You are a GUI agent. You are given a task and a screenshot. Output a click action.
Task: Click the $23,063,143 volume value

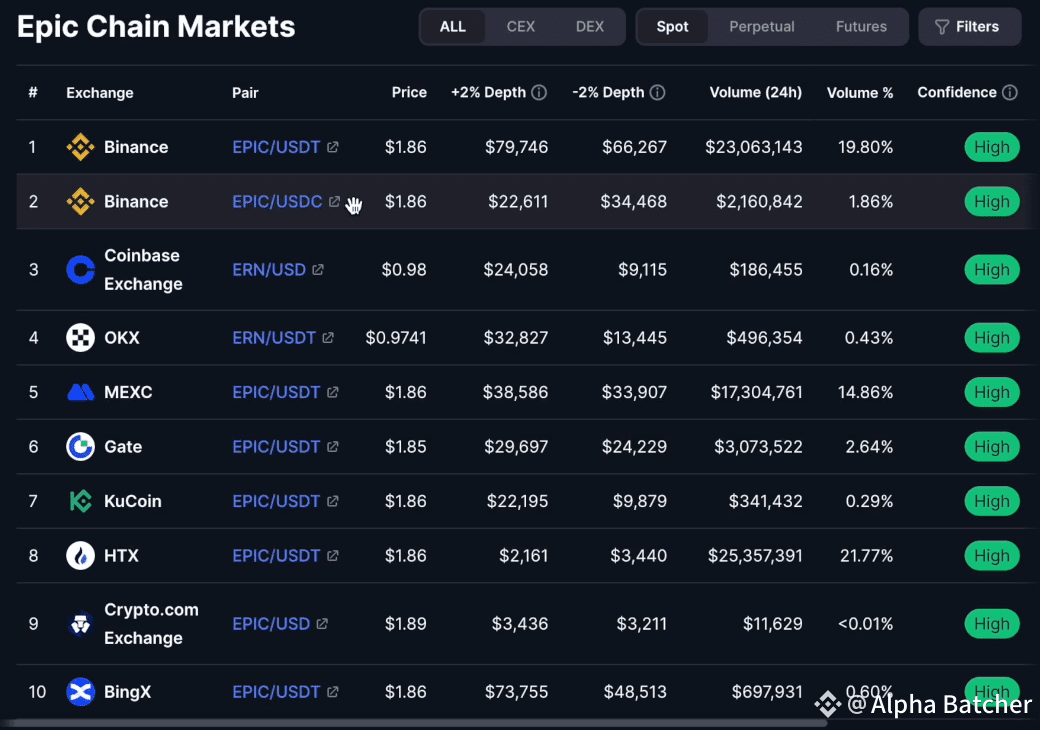(753, 147)
